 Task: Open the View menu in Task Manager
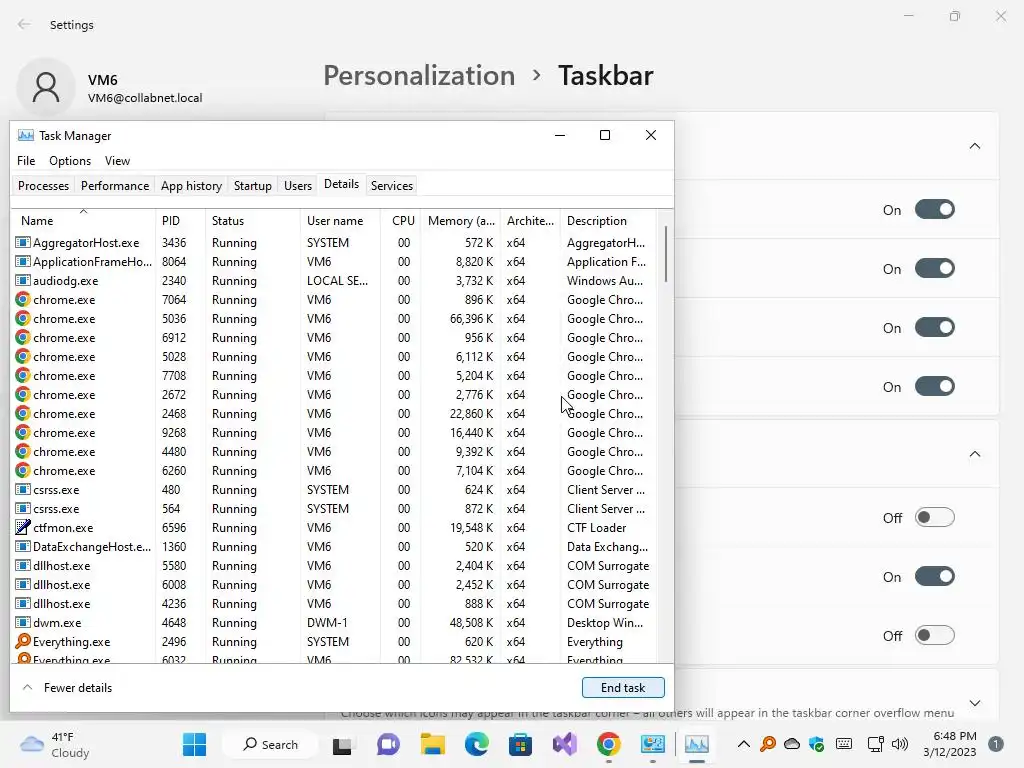click(118, 161)
